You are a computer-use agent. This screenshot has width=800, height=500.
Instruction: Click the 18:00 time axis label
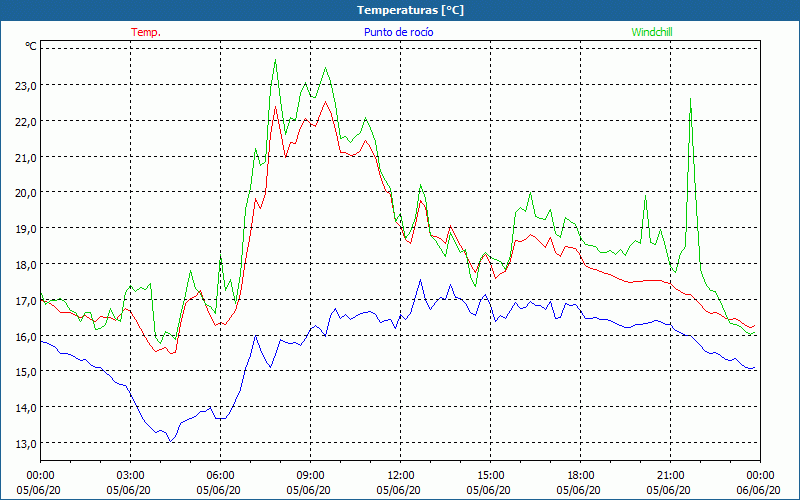[x=581, y=476]
